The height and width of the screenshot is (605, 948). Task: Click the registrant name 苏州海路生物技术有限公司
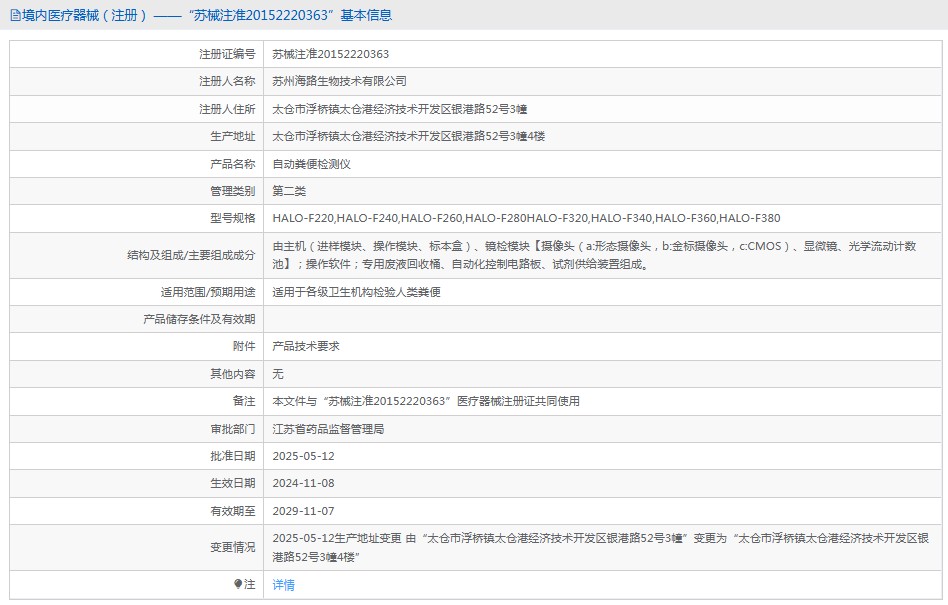point(340,81)
